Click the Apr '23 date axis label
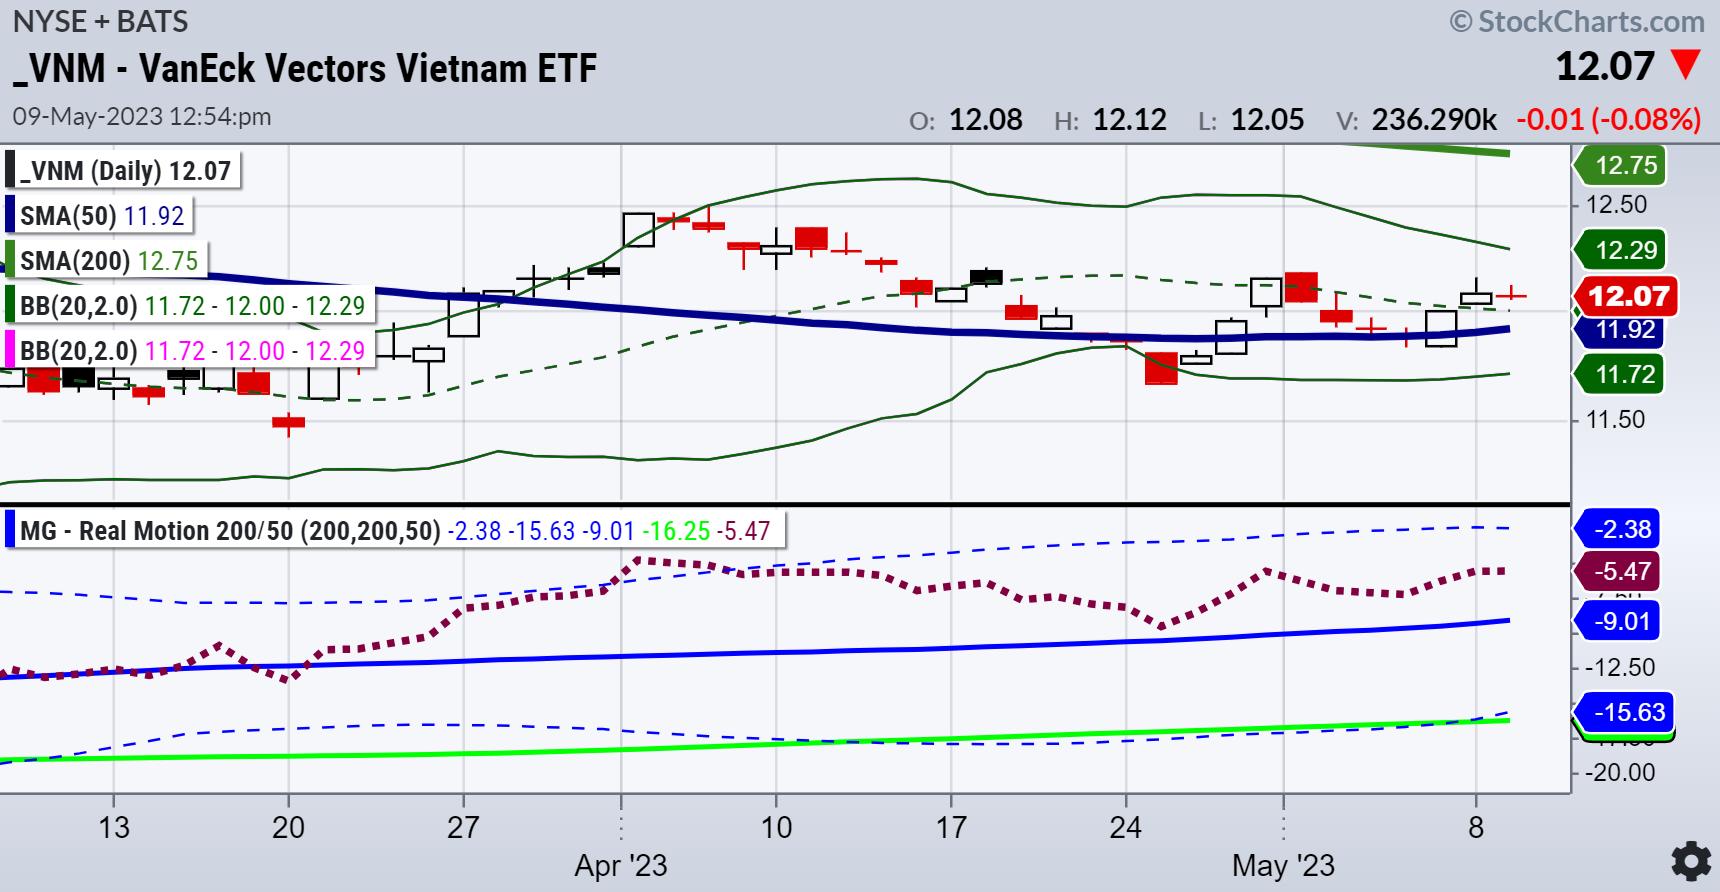The height and width of the screenshot is (892, 1720). [x=620, y=865]
